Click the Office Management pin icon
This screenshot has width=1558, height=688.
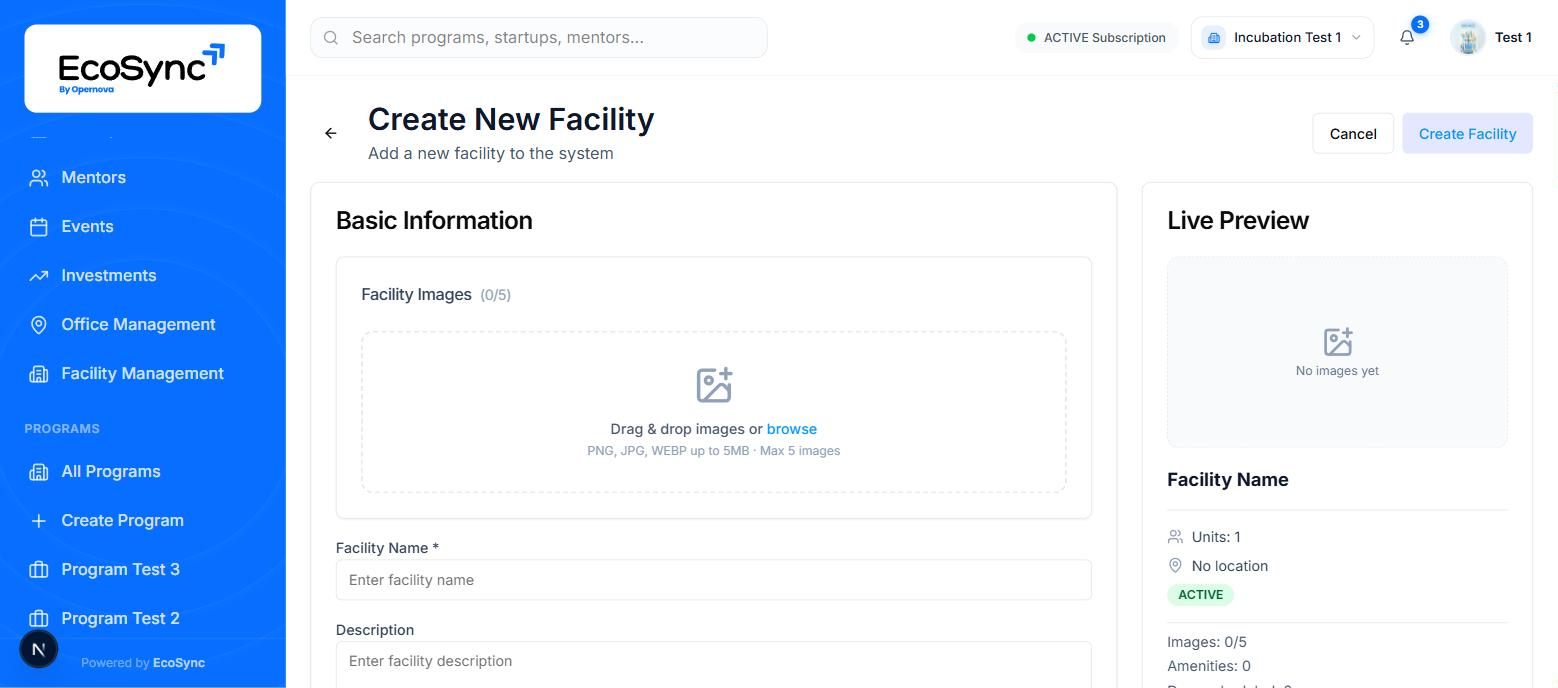[x=39, y=325]
